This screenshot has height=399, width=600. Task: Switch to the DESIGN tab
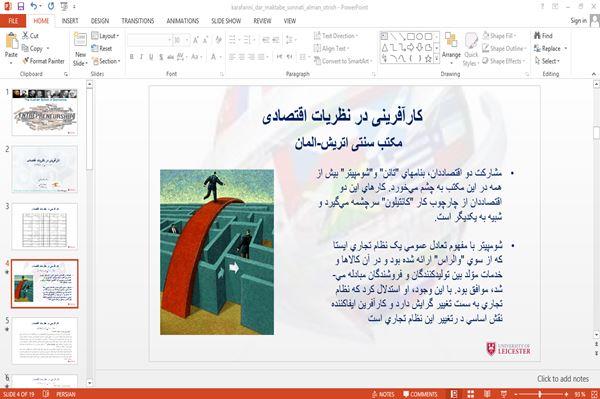(100, 21)
